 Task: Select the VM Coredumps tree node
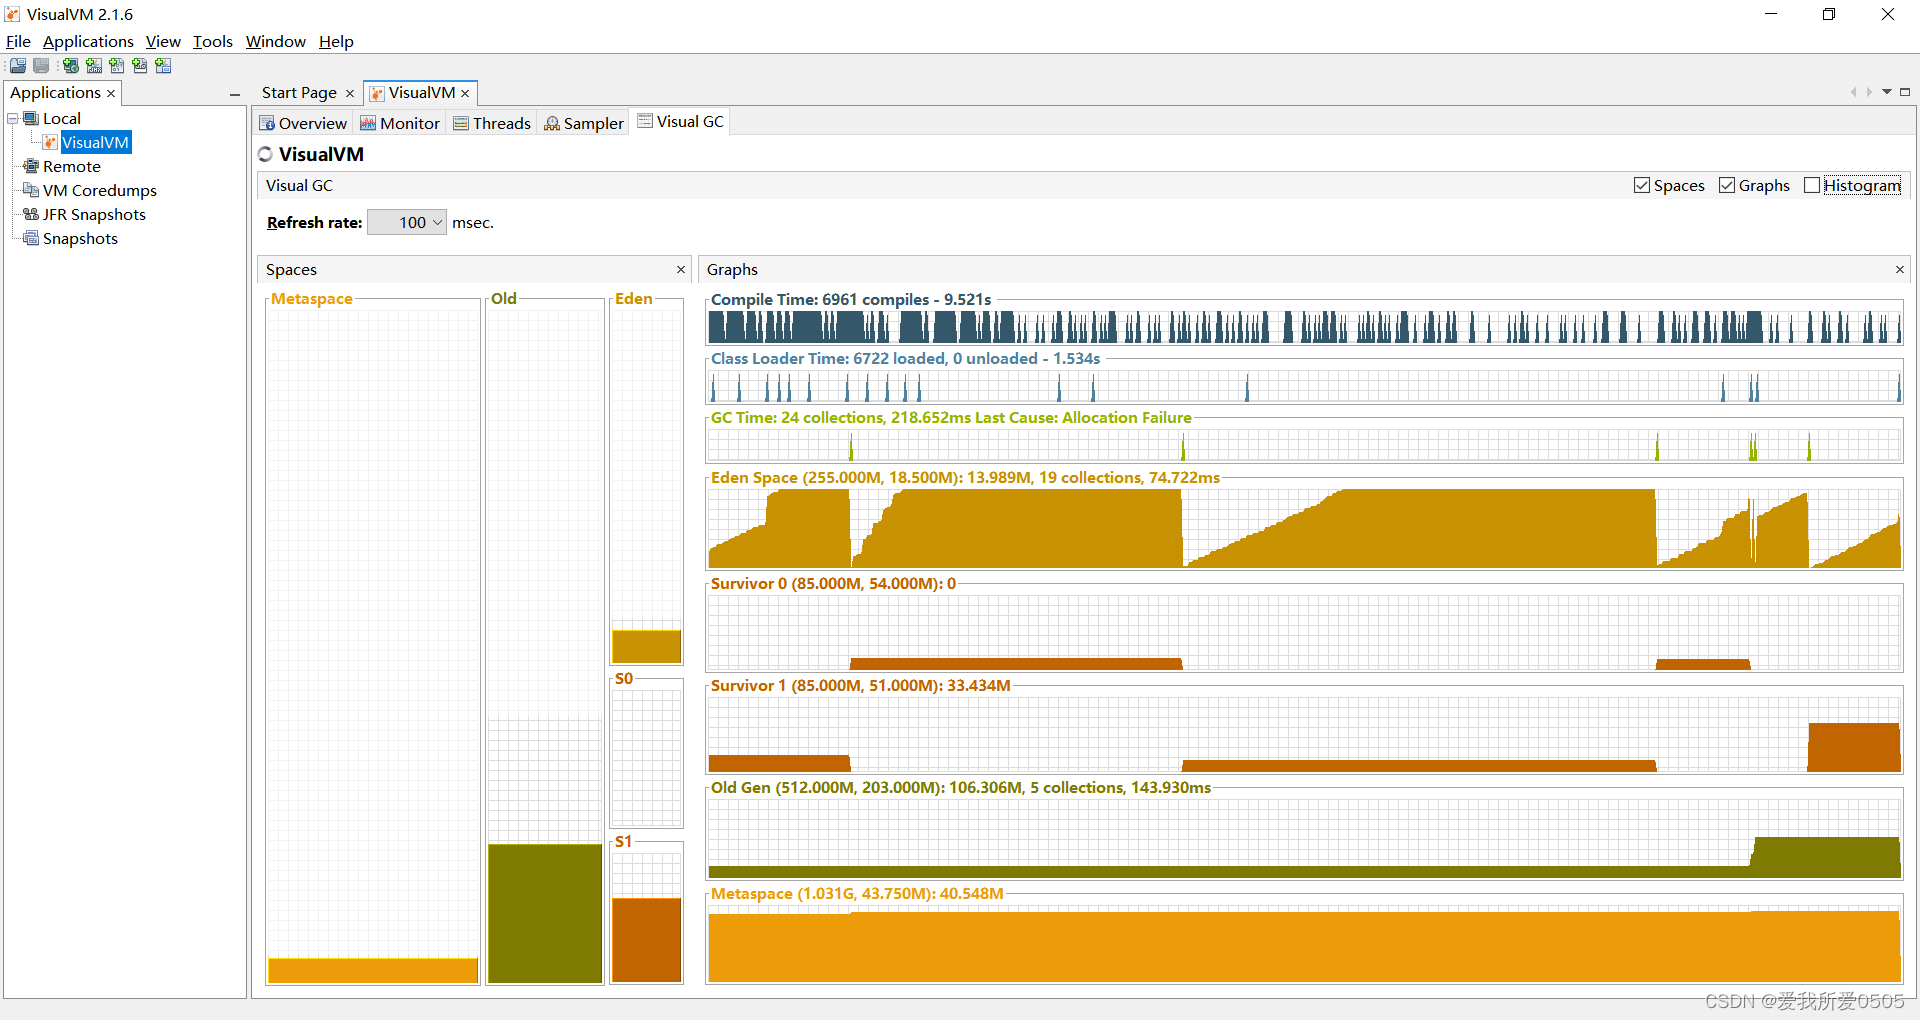100,191
